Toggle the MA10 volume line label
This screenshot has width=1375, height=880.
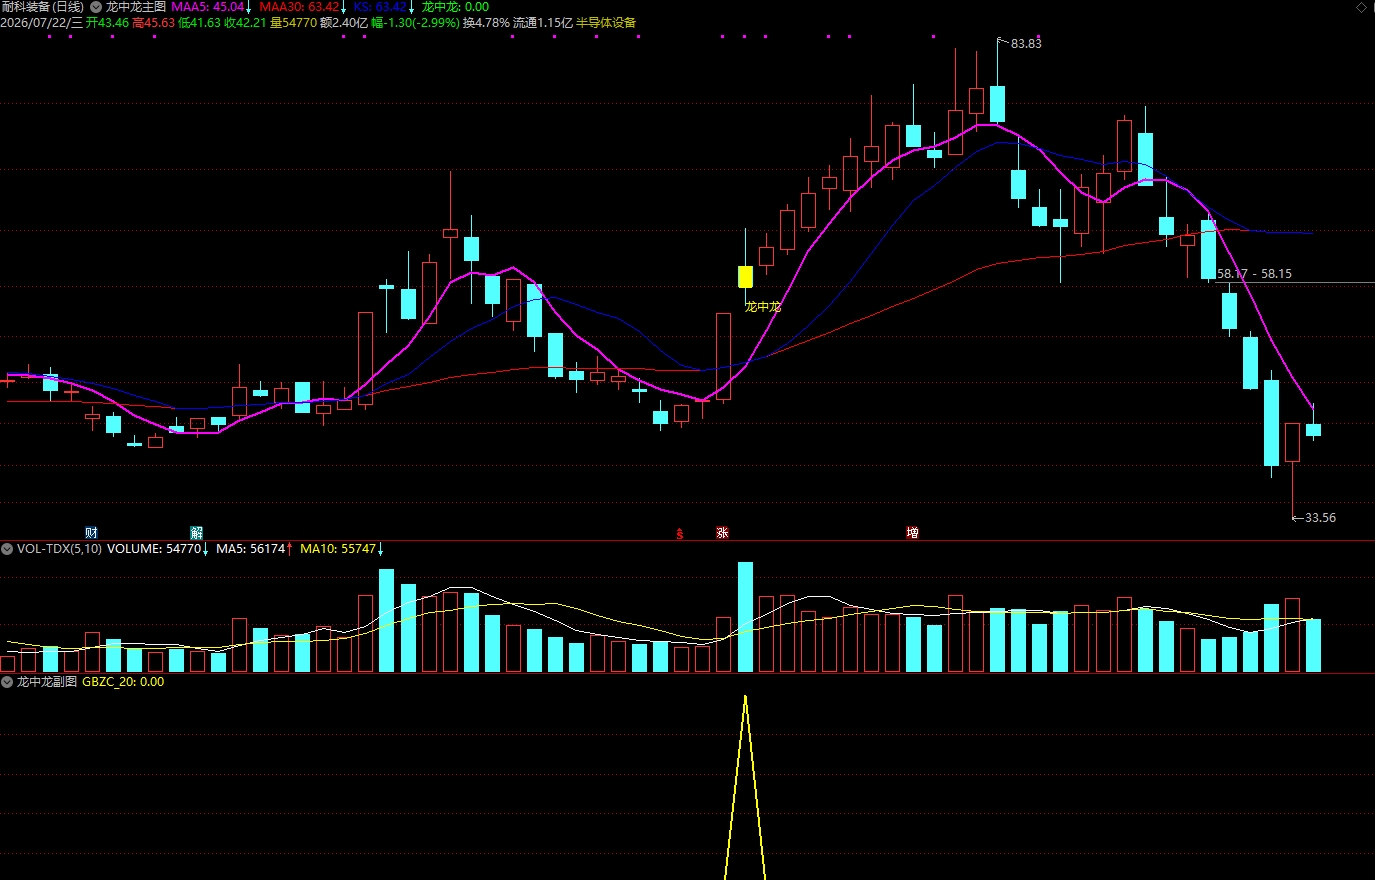338,549
